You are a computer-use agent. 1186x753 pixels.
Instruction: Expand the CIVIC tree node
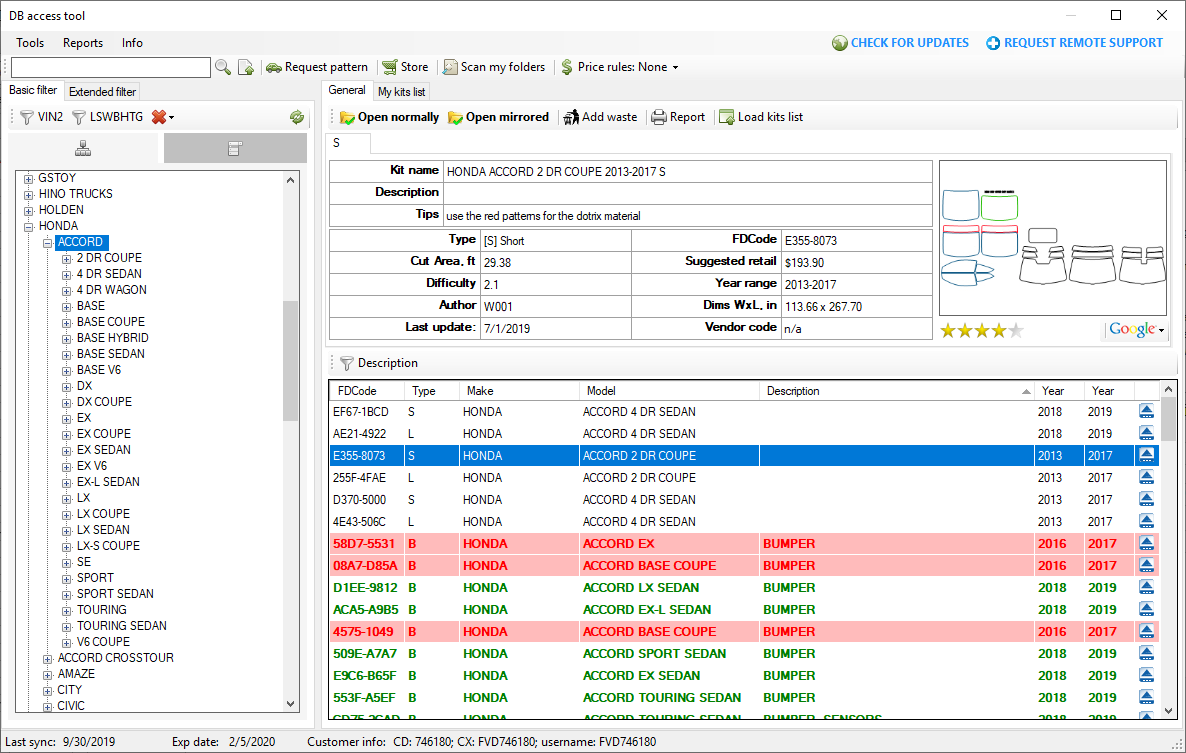tap(48, 706)
